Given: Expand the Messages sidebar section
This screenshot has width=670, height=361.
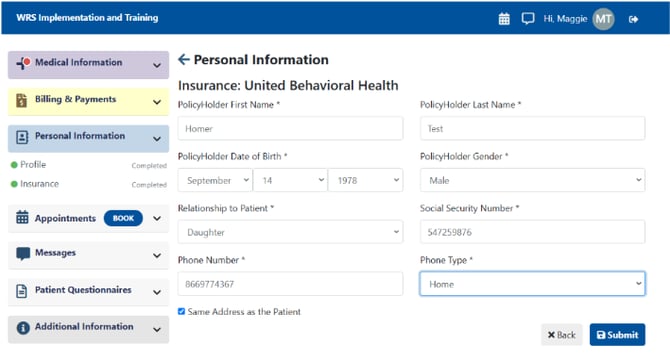Looking at the screenshot, I should (88, 255).
